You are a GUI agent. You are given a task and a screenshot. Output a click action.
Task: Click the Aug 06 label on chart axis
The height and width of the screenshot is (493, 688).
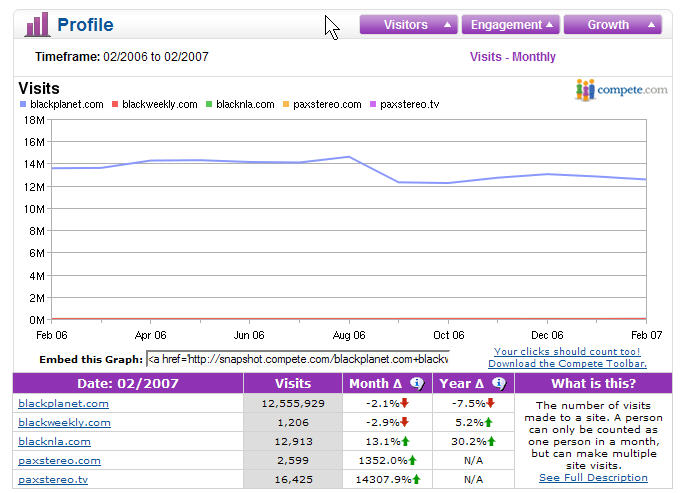(349, 336)
